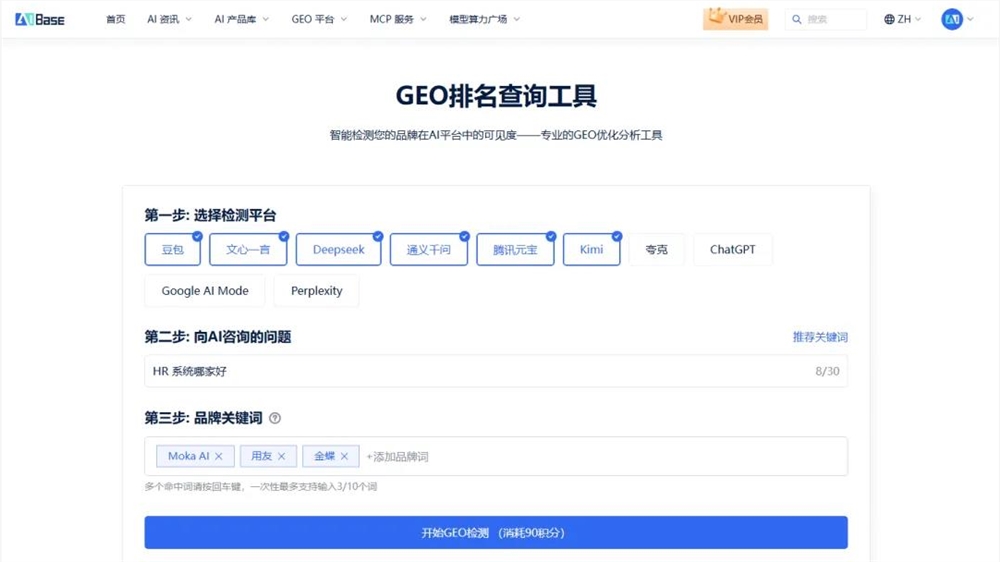1000x562 pixels.
Task: Remove the 用友 brand tag
Action: click(281, 456)
